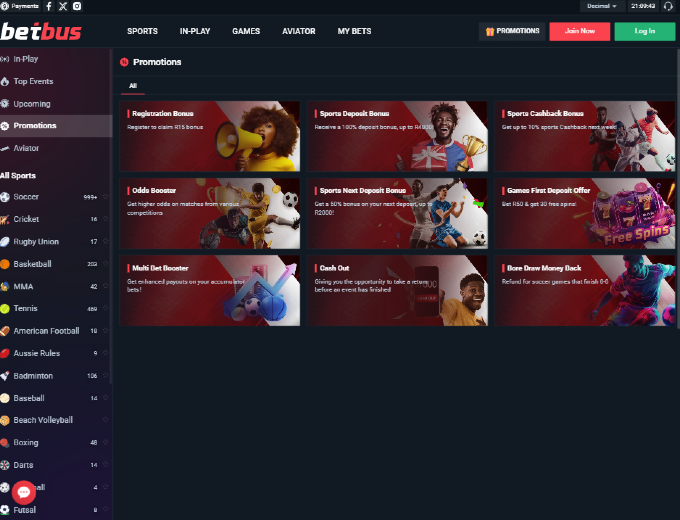Image resolution: width=680 pixels, height=520 pixels.
Task: Click the Beach Volleyball icon
Action: click(5, 420)
